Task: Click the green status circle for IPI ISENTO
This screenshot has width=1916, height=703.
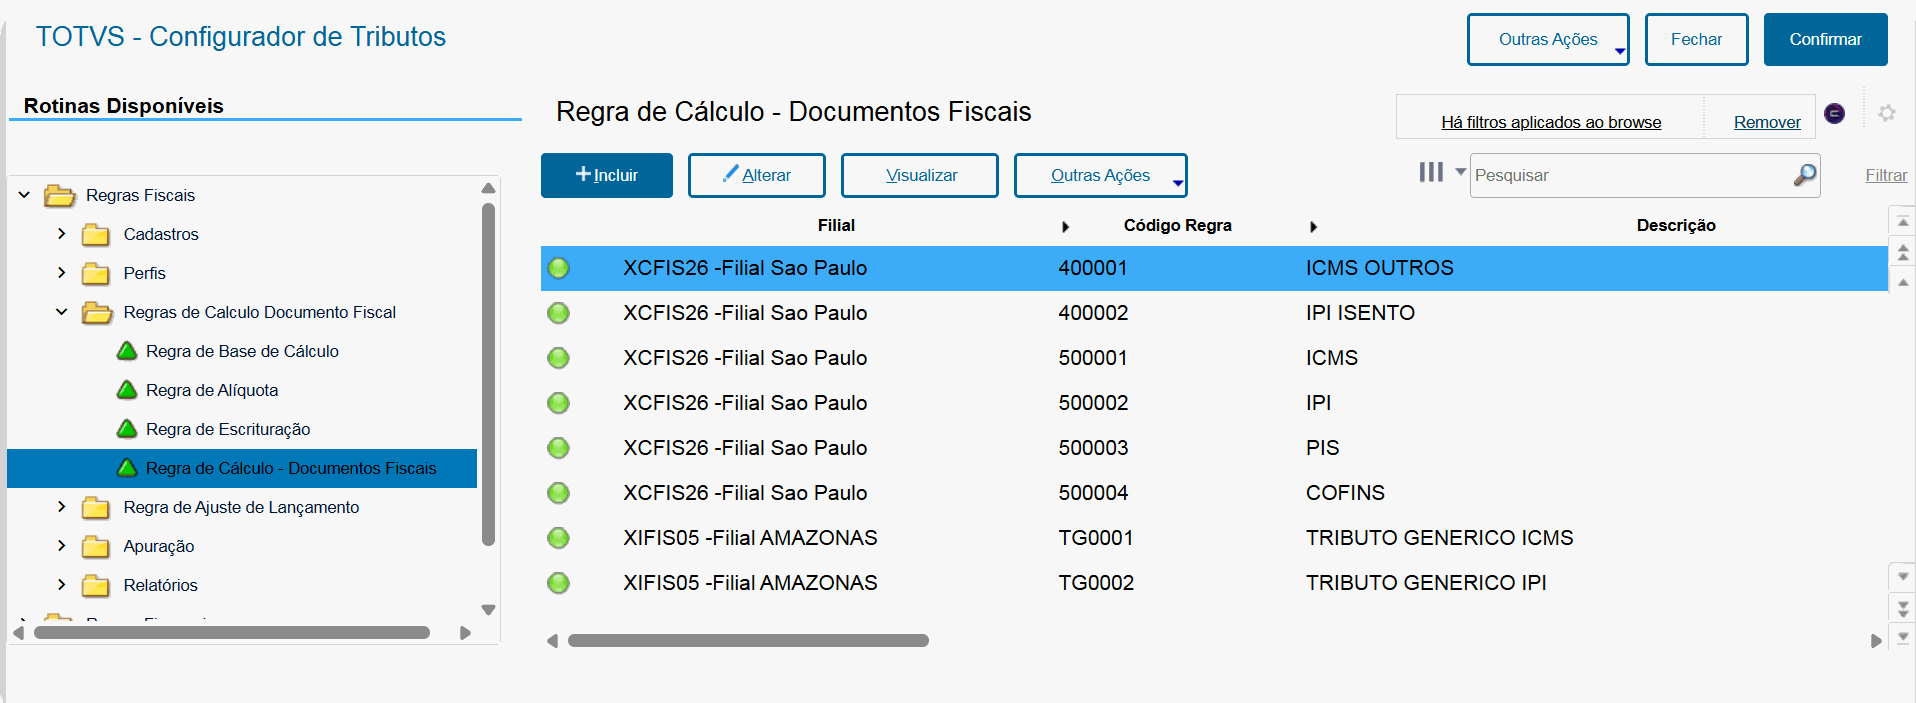Action: click(558, 313)
